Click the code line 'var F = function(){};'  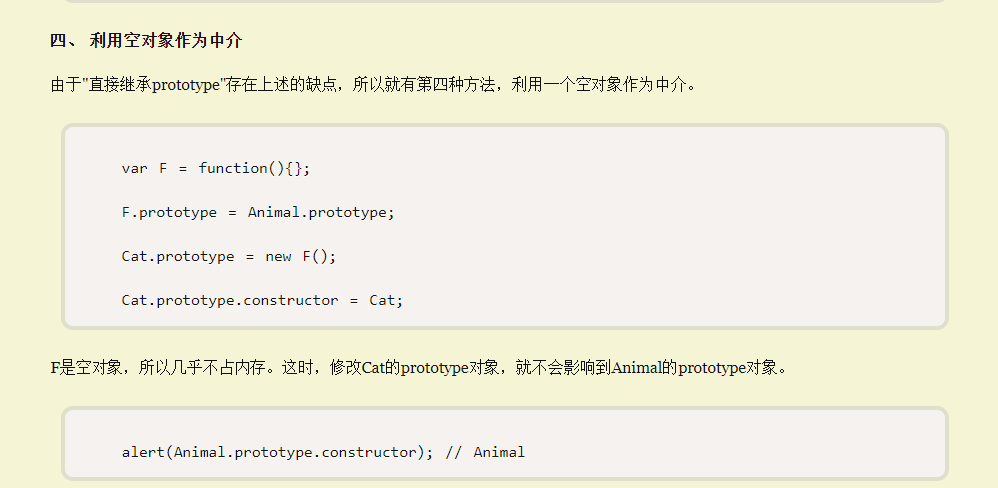(x=216, y=168)
